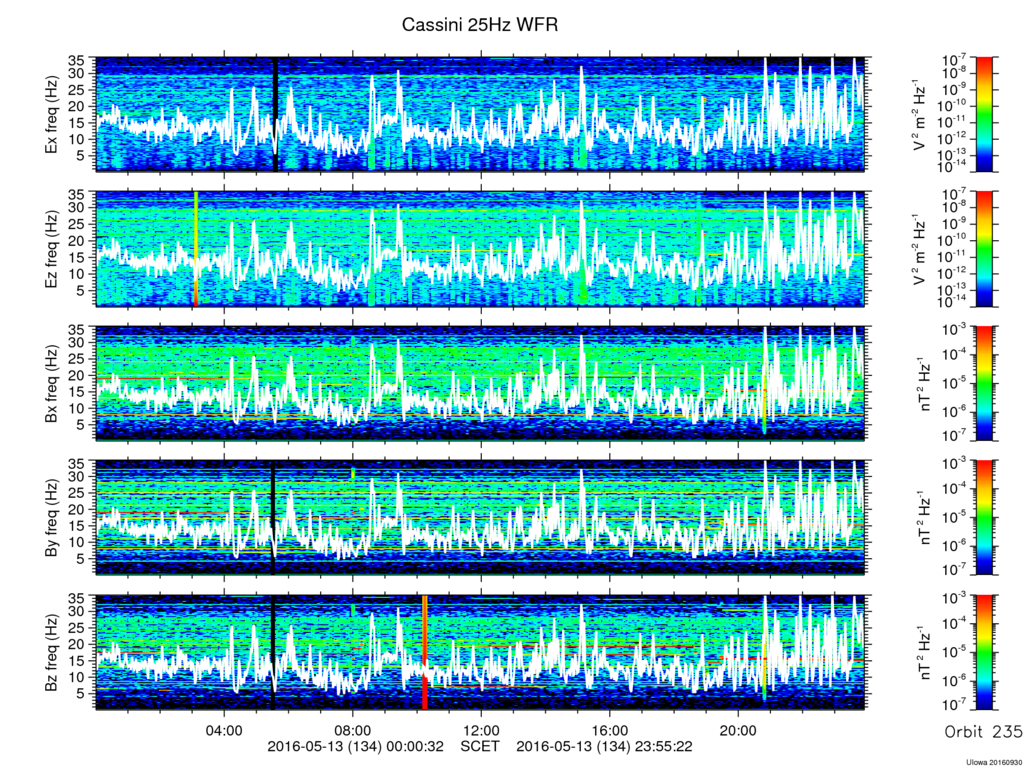
Task: Click the '16:00' time axis label
Action: click(x=609, y=731)
